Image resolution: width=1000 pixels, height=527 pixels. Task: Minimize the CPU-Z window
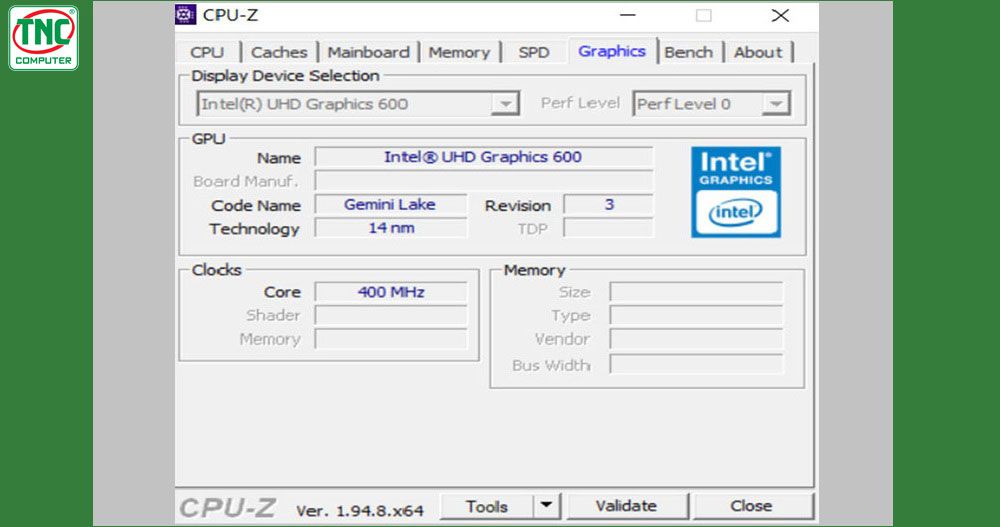point(628,15)
